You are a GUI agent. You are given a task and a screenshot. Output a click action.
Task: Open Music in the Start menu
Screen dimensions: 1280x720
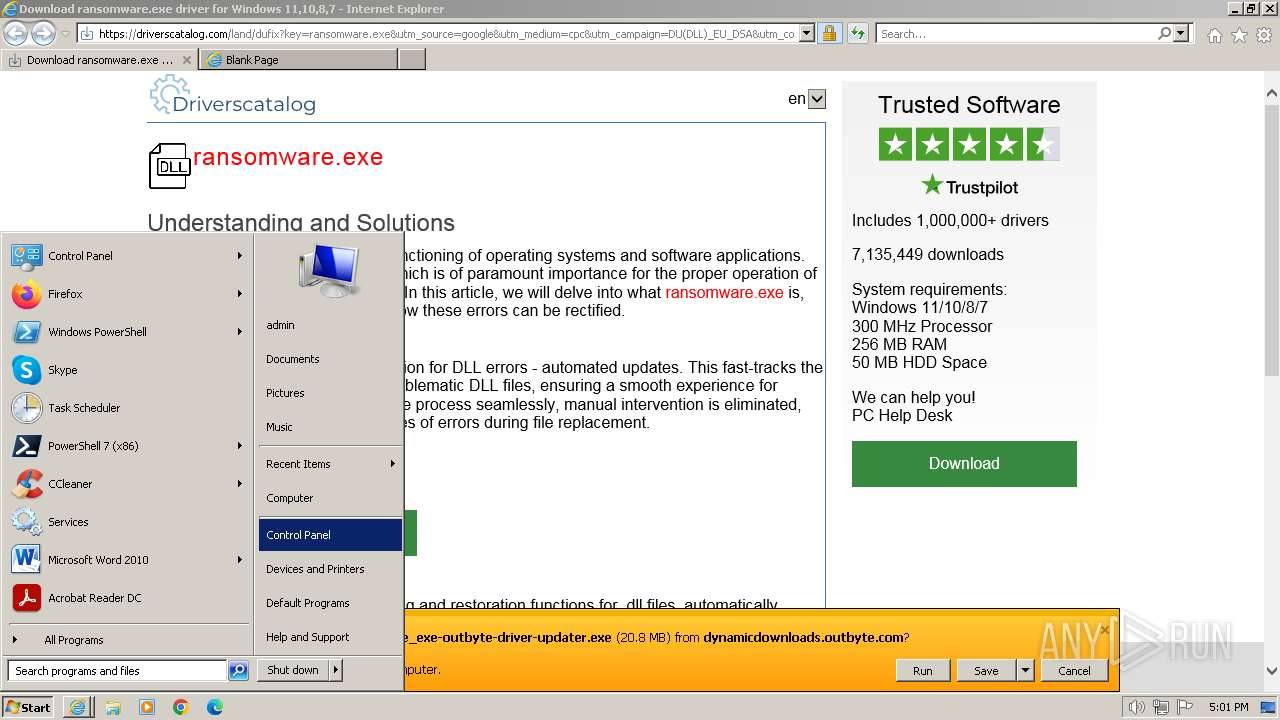(x=330, y=427)
